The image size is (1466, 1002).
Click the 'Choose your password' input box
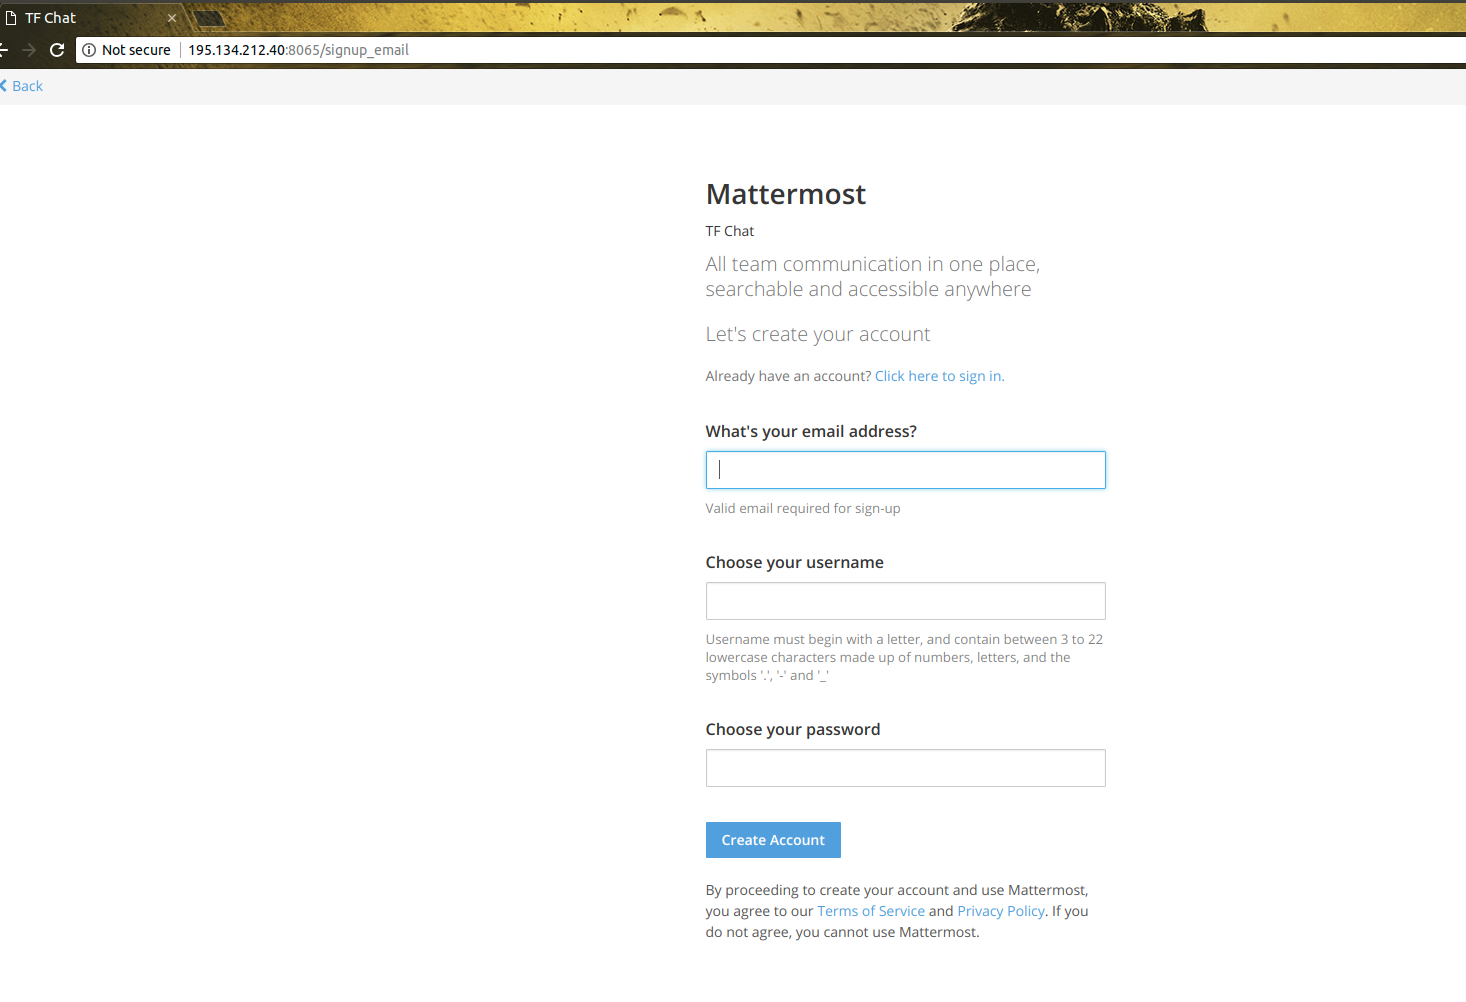[x=904, y=767]
